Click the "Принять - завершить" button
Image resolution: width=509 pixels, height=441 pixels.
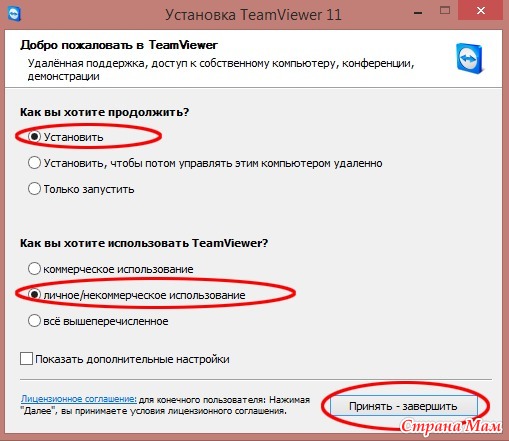[x=403, y=406]
